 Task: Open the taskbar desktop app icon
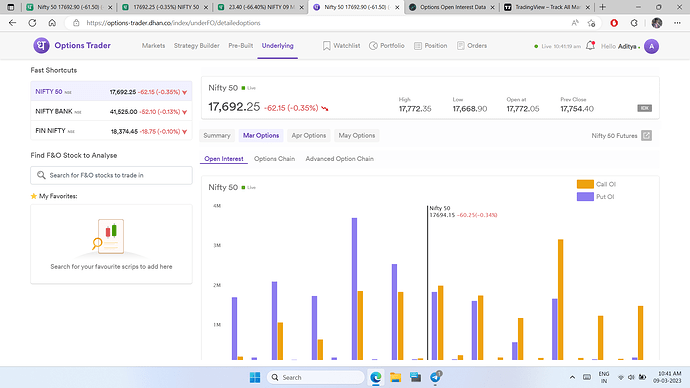[x=415, y=377]
